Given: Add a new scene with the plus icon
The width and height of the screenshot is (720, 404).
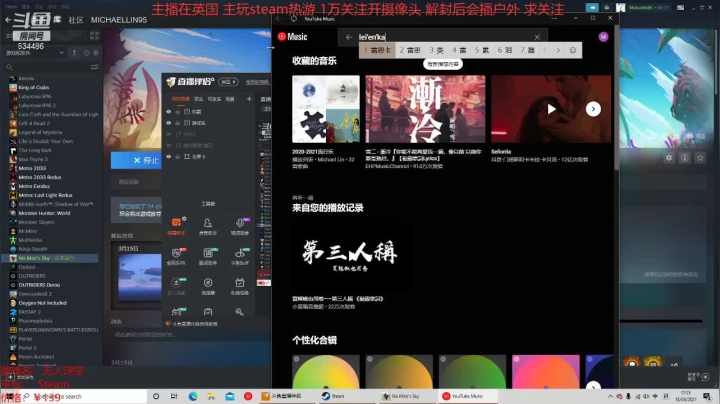Looking at the screenshot, I should (249, 99).
